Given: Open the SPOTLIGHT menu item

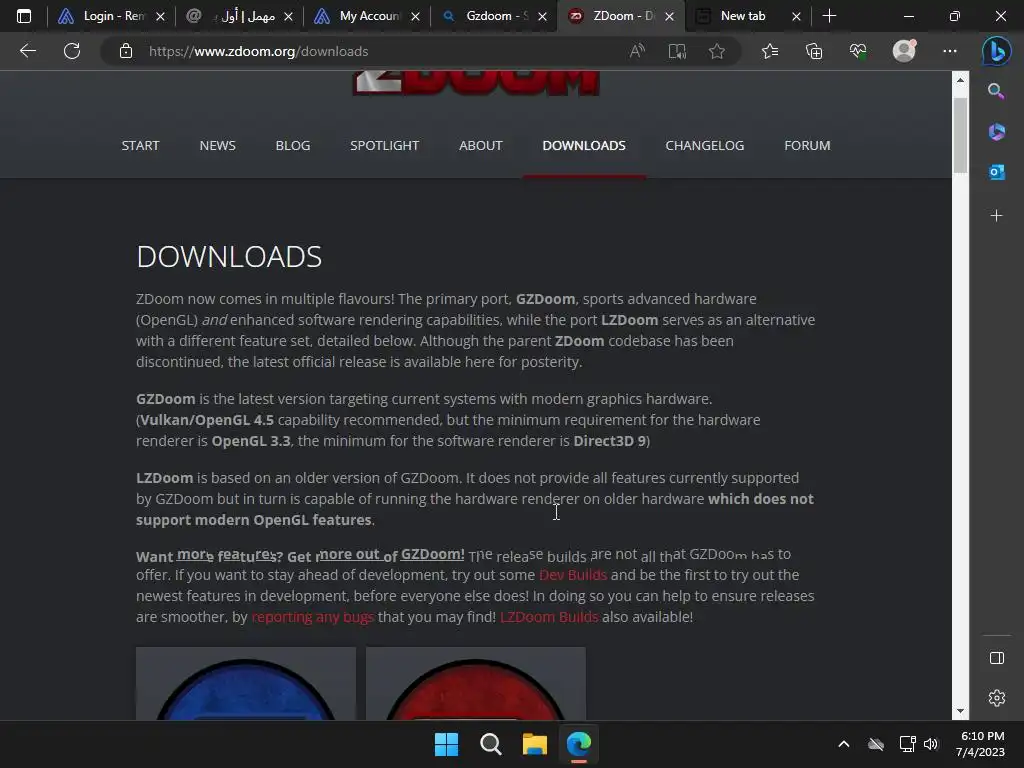Looking at the screenshot, I should click(x=385, y=146).
